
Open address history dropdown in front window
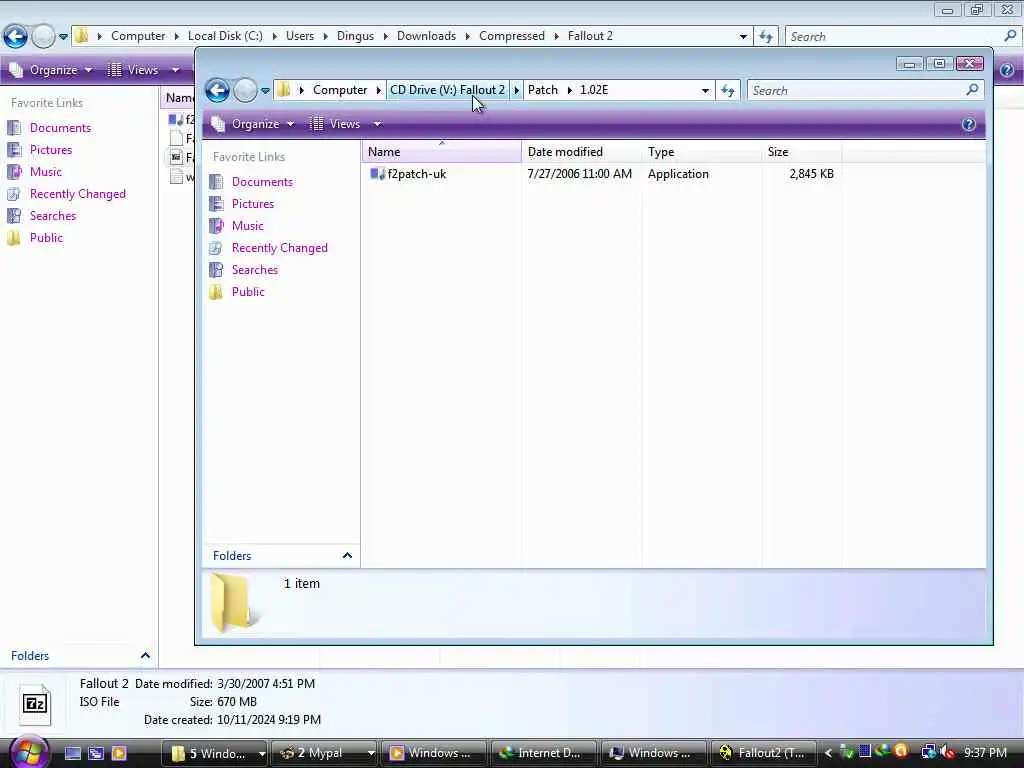pos(705,91)
